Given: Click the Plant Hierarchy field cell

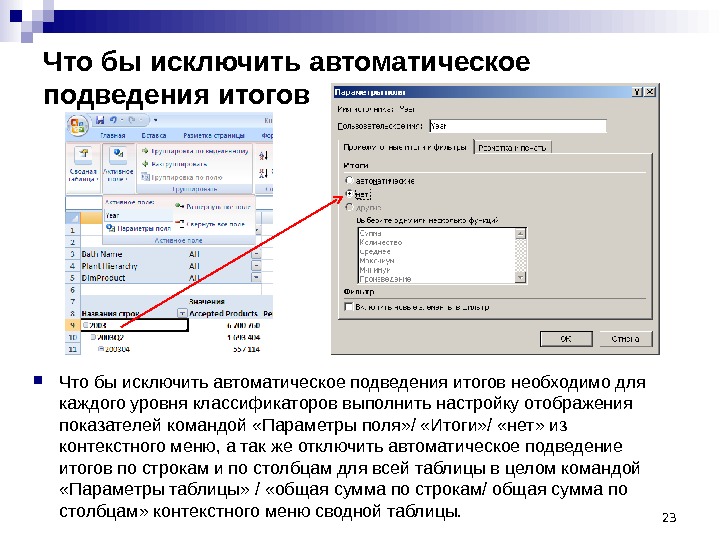Looking at the screenshot, I should pos(134,266).
